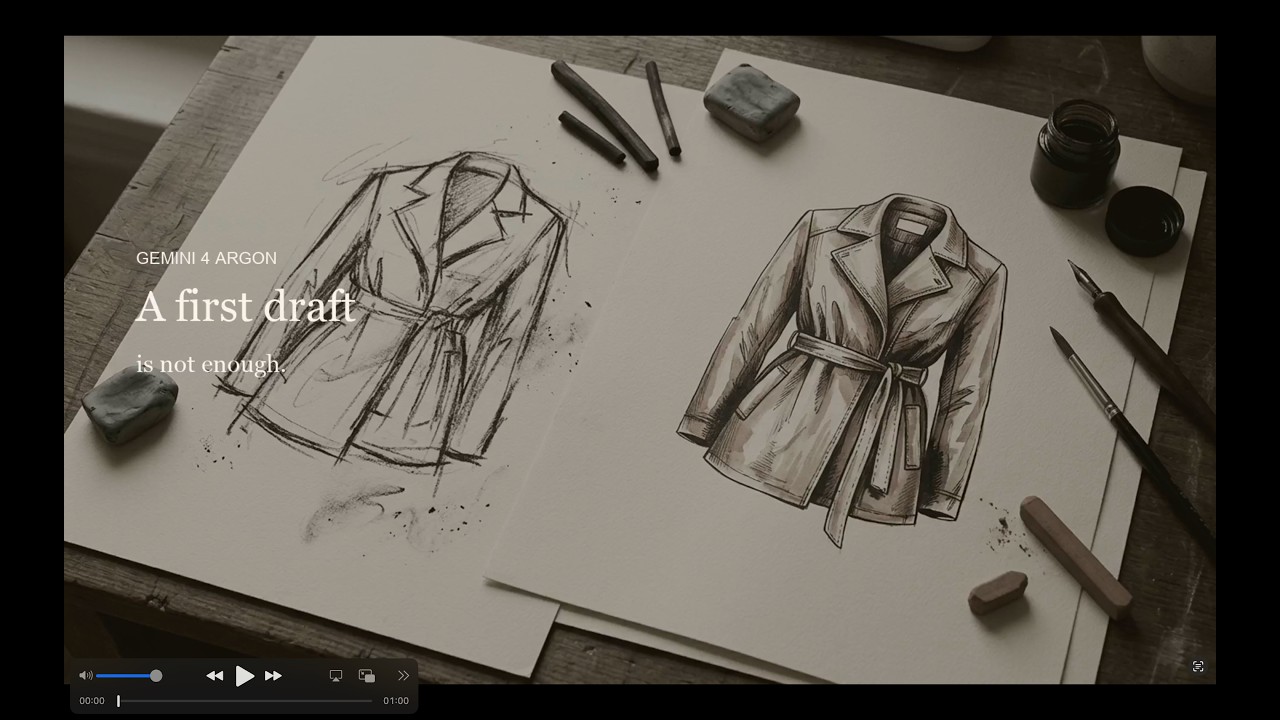Adjust the volume slider knob
Viewport: 1280px width, 720px height.
pyautogui.click(x=156, y=676)
